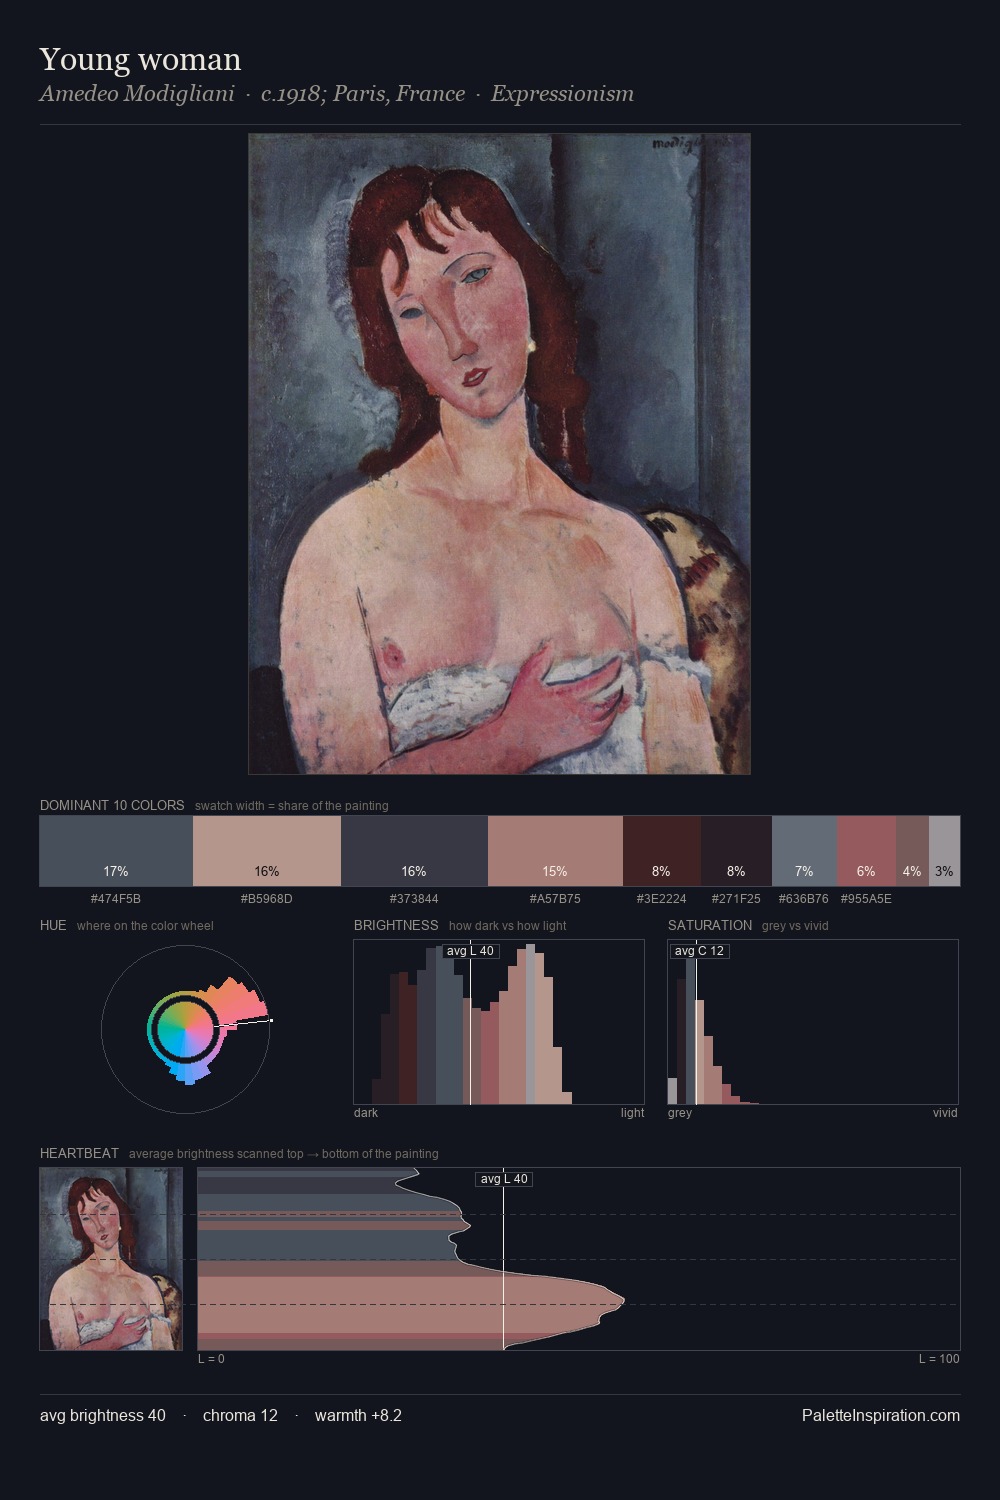This screenshot has height=1500, width=1000.
Task: Select the 3% light grey swatch
Action: 944,851
